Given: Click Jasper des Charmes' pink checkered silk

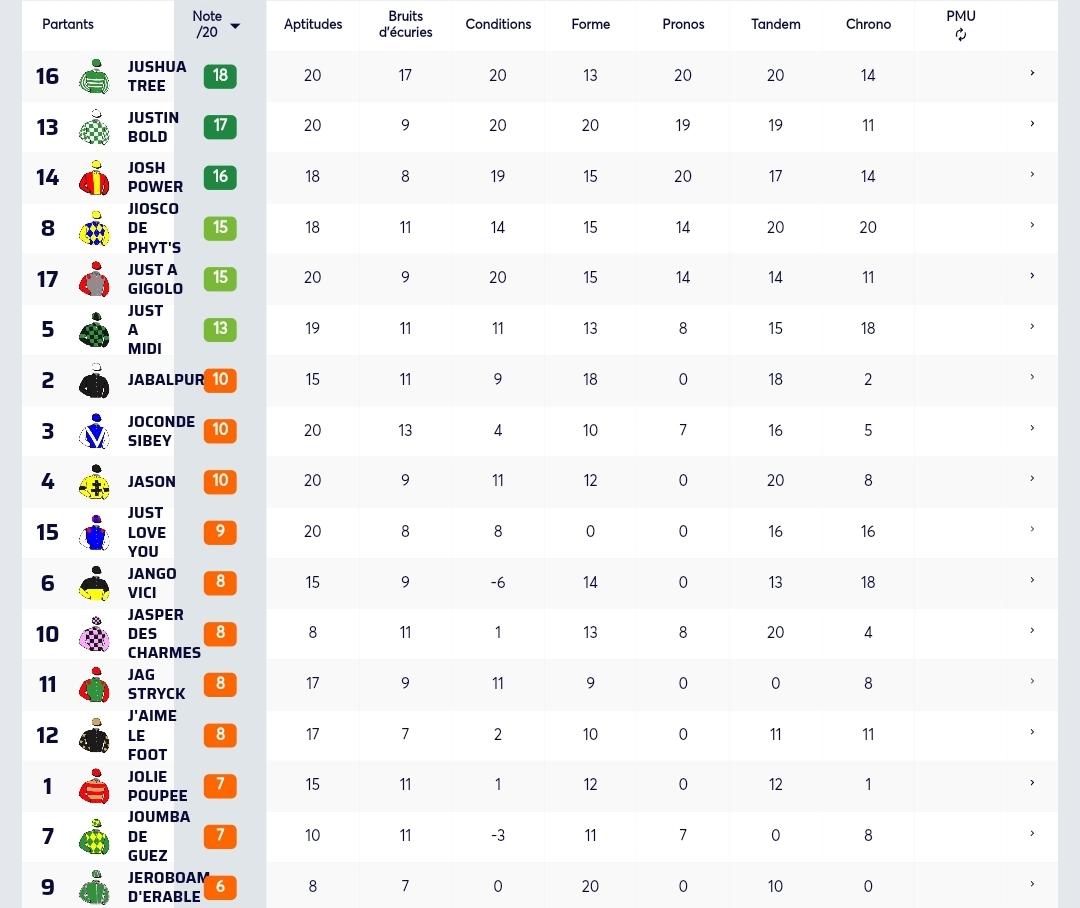Looking at the screenshot, I should pos(94,634).
